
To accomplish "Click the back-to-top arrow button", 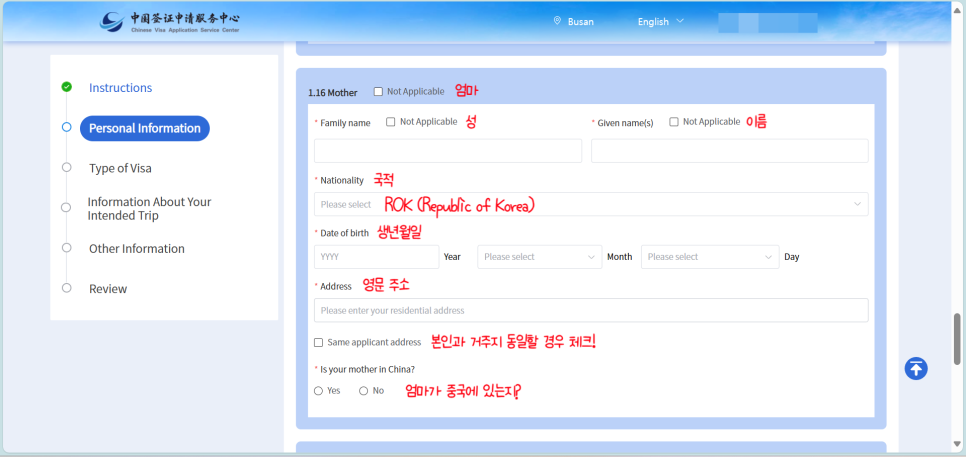I will point(916,368).
